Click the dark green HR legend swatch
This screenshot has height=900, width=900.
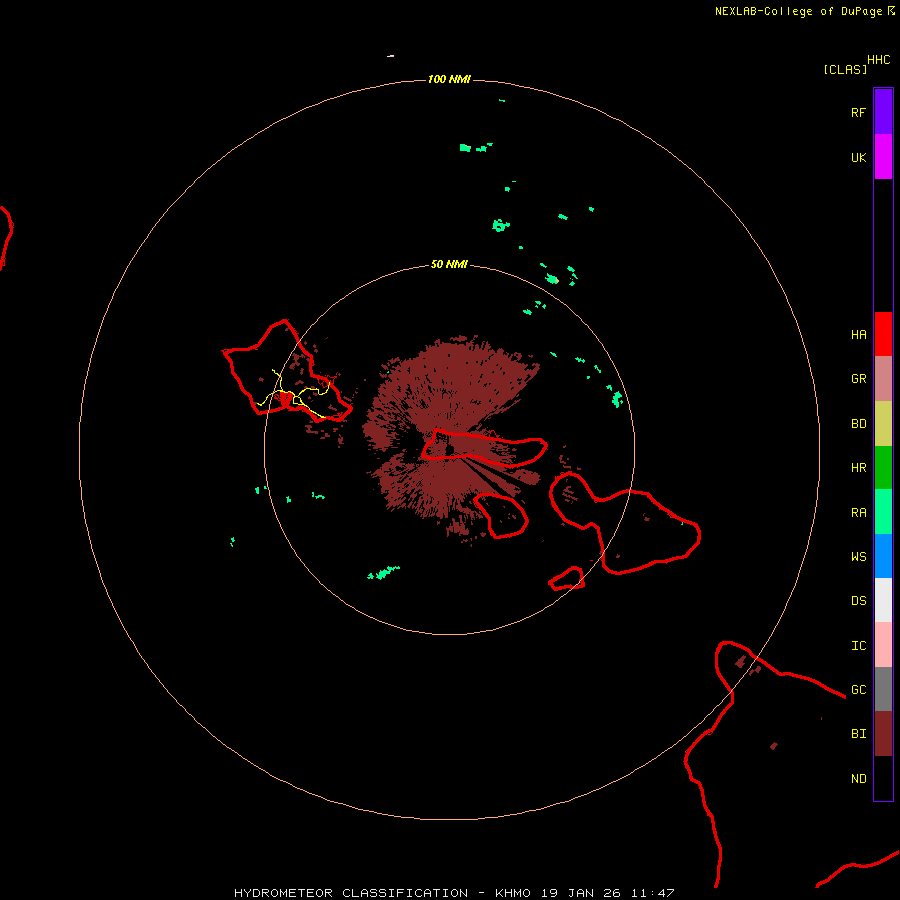point(883,468)
